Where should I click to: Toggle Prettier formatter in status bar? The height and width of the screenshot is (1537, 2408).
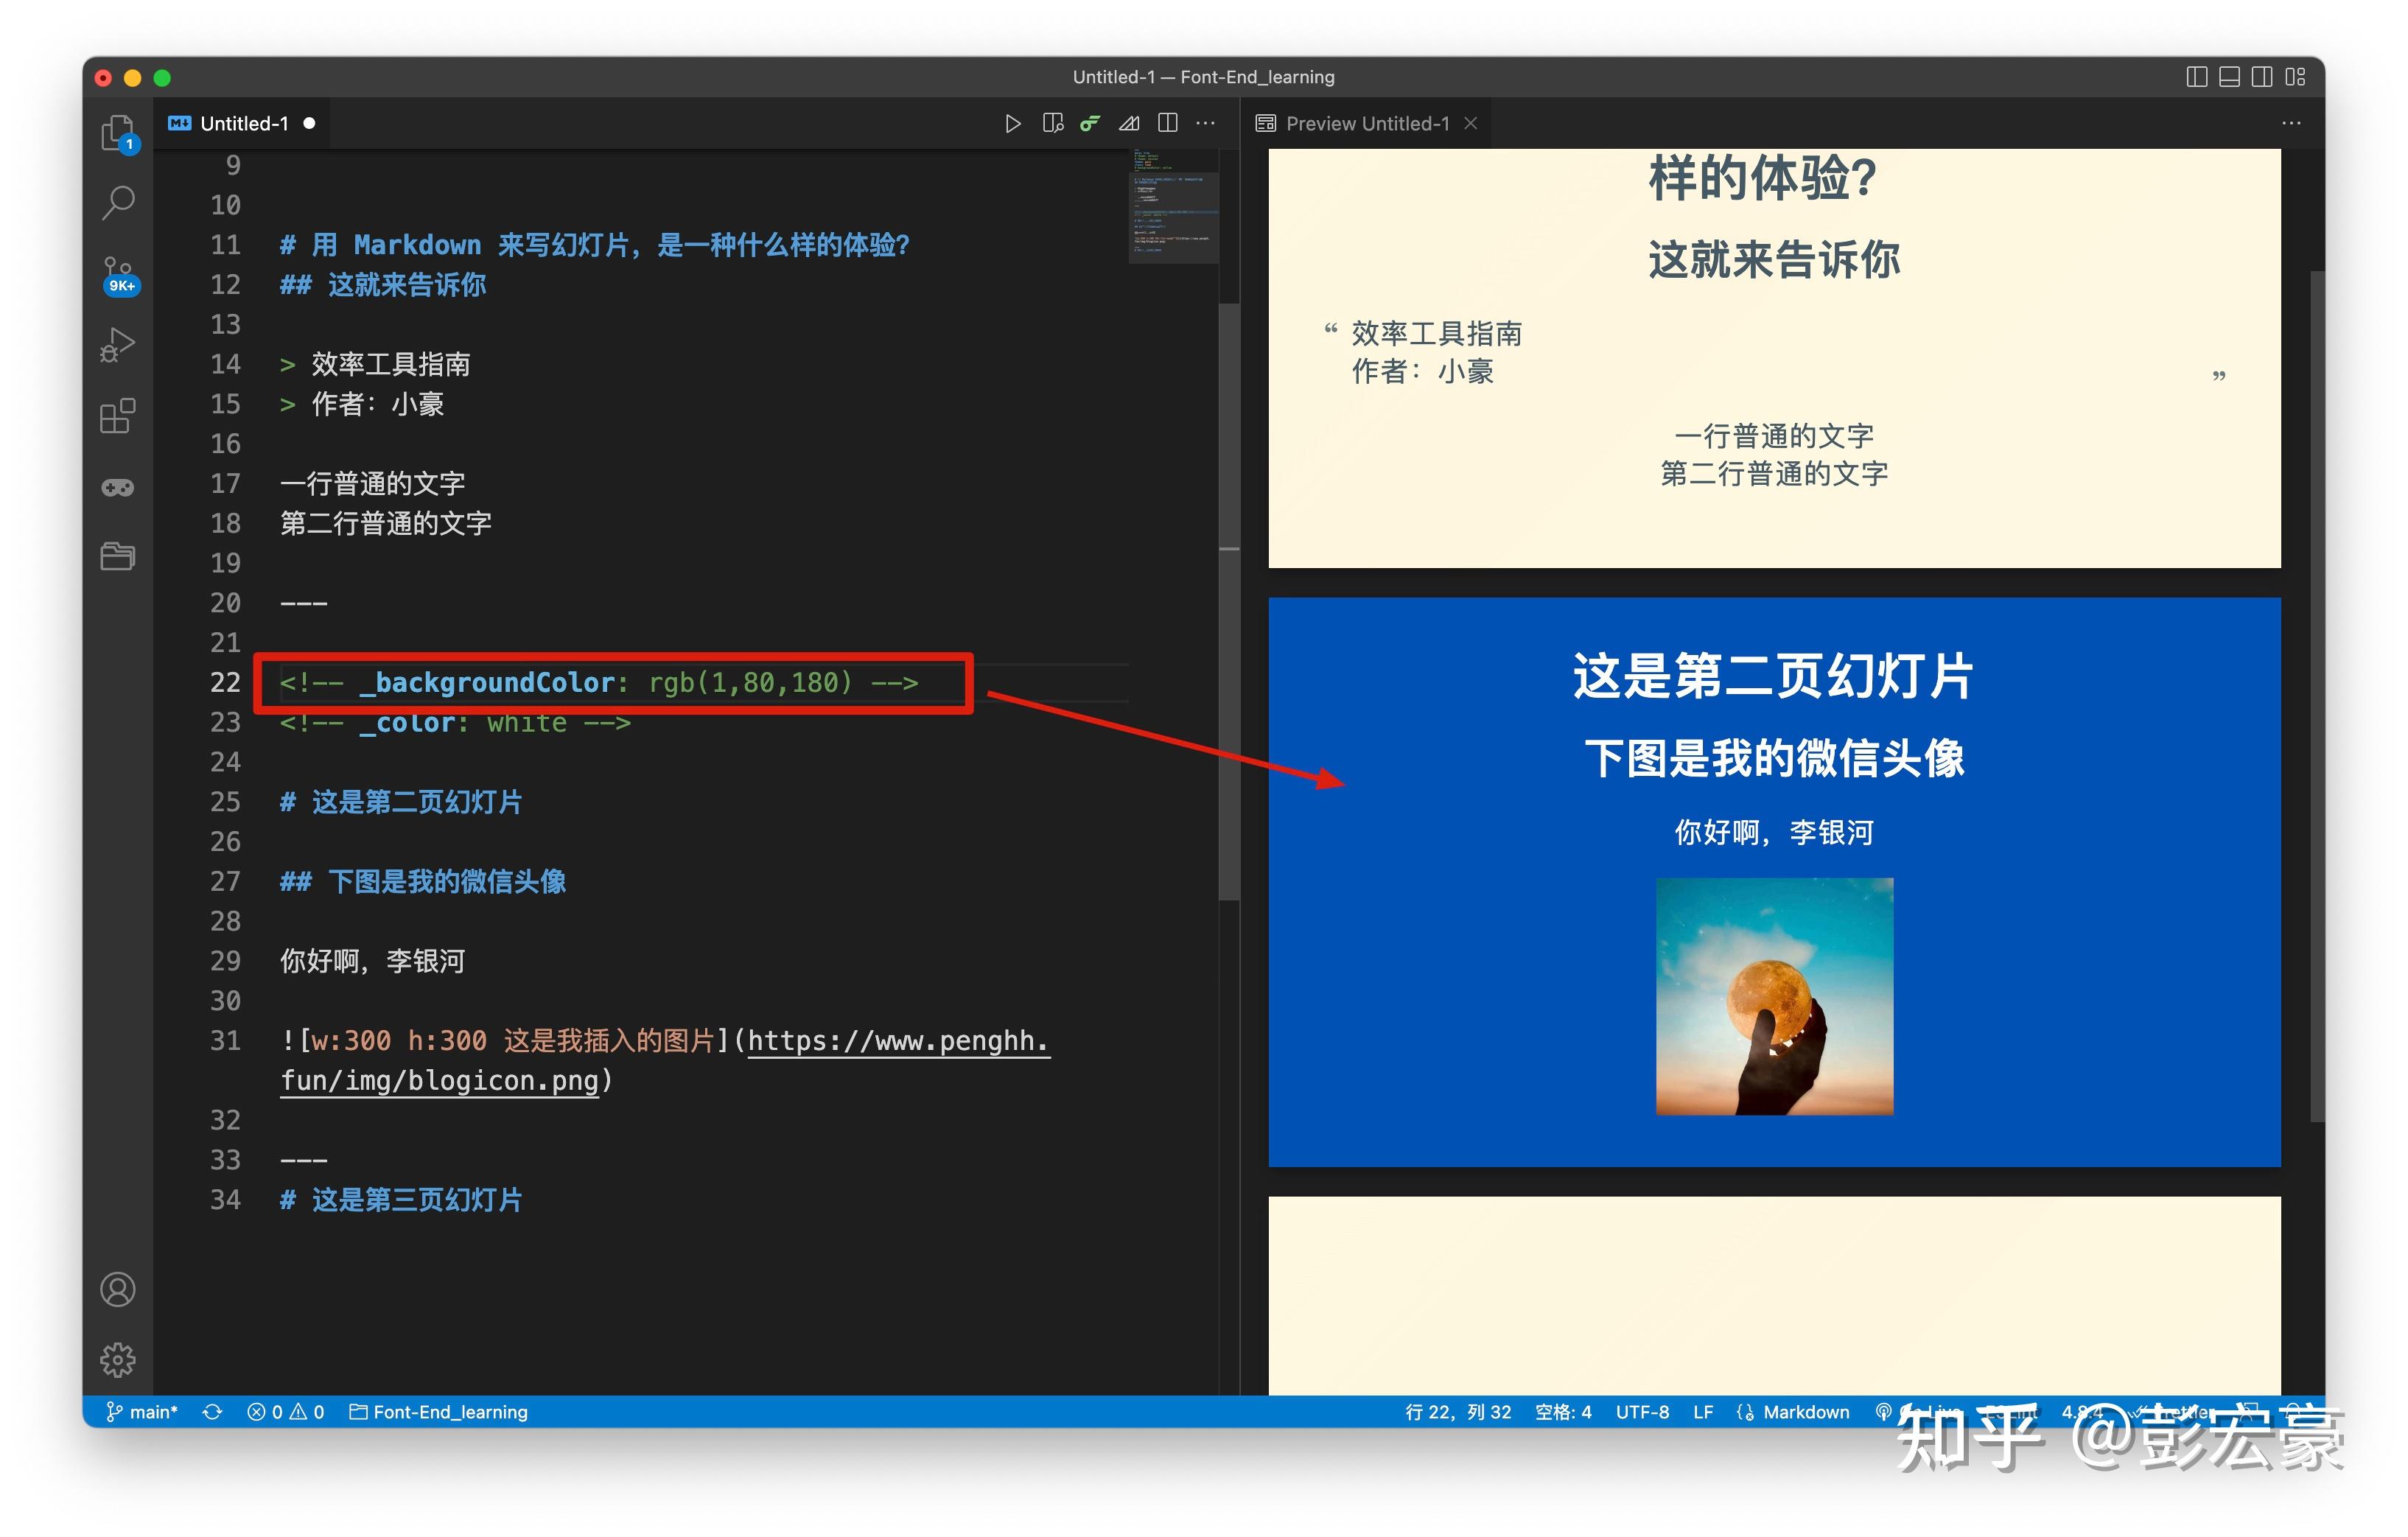2170,1411
